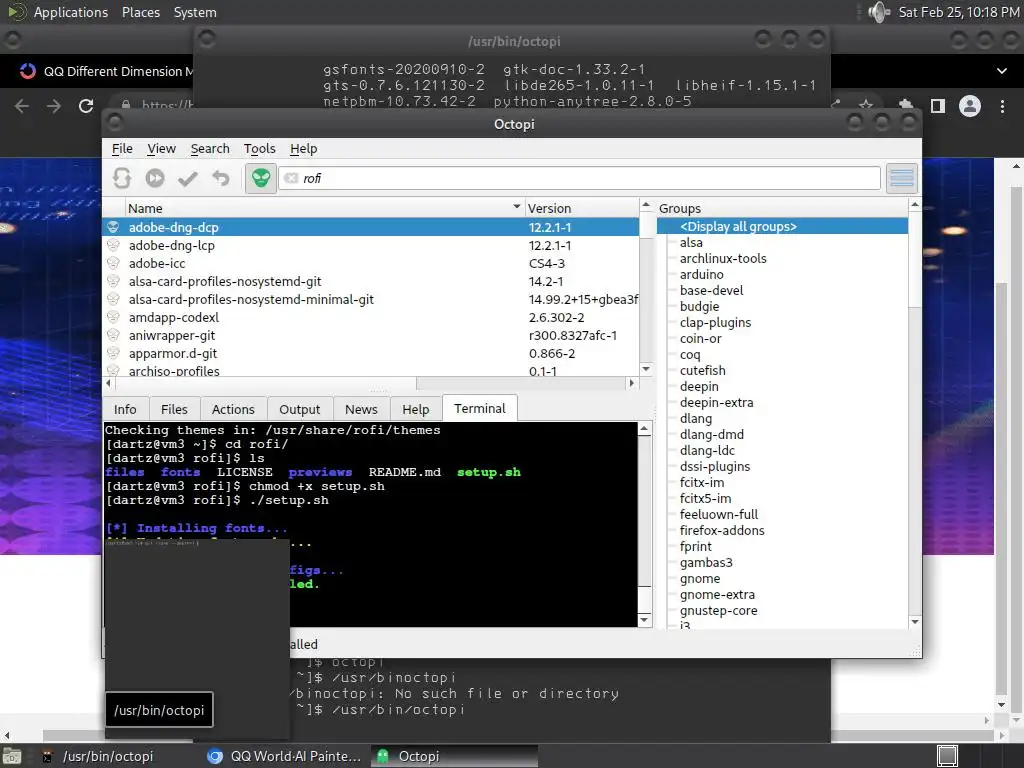Screen dimensions: 1024x768
Task: Open the File menu in Octopi
Action: coord(122,149)
